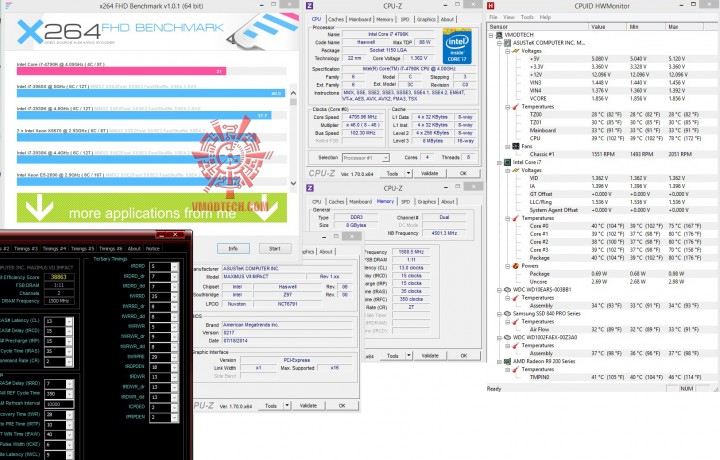
Task: Open the Notice tab in memory tweak window
Action: 153,248
